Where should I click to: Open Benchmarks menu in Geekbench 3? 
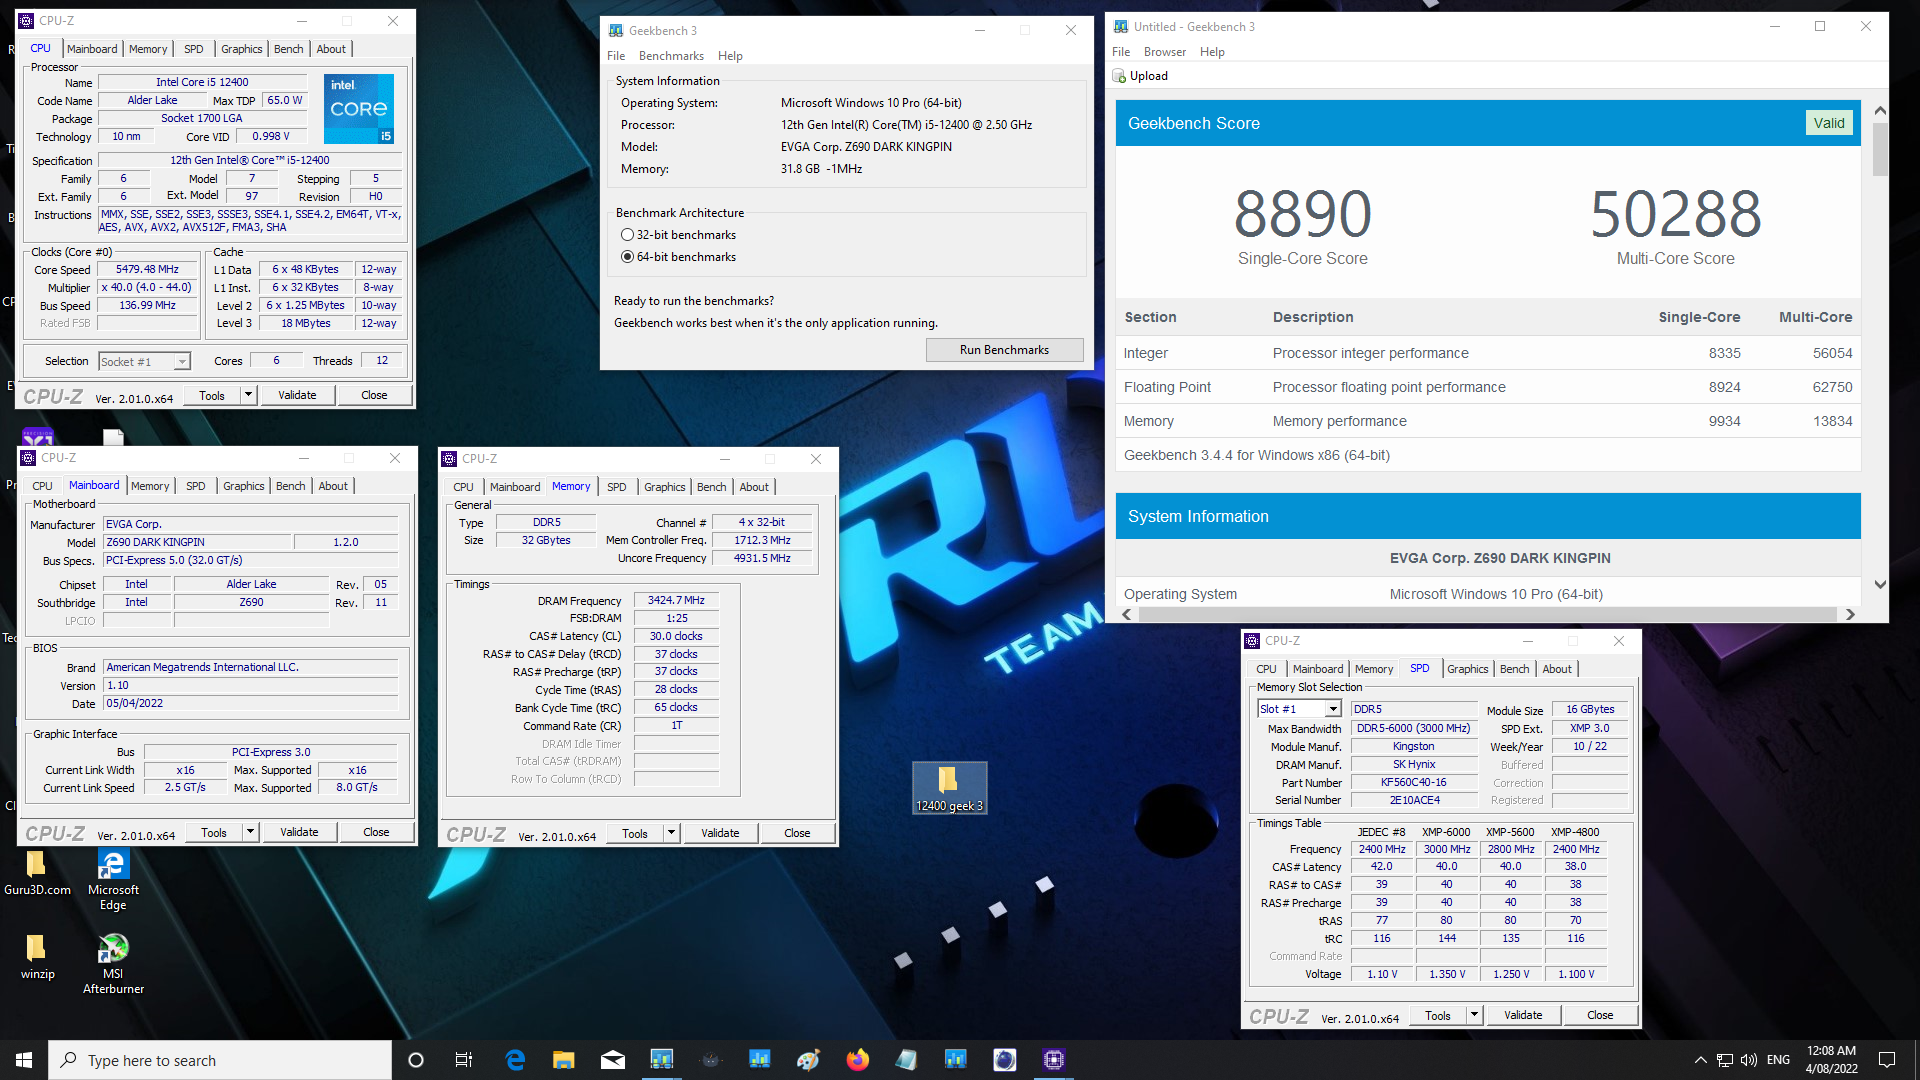pyautogui.click(x=671, y=56)
